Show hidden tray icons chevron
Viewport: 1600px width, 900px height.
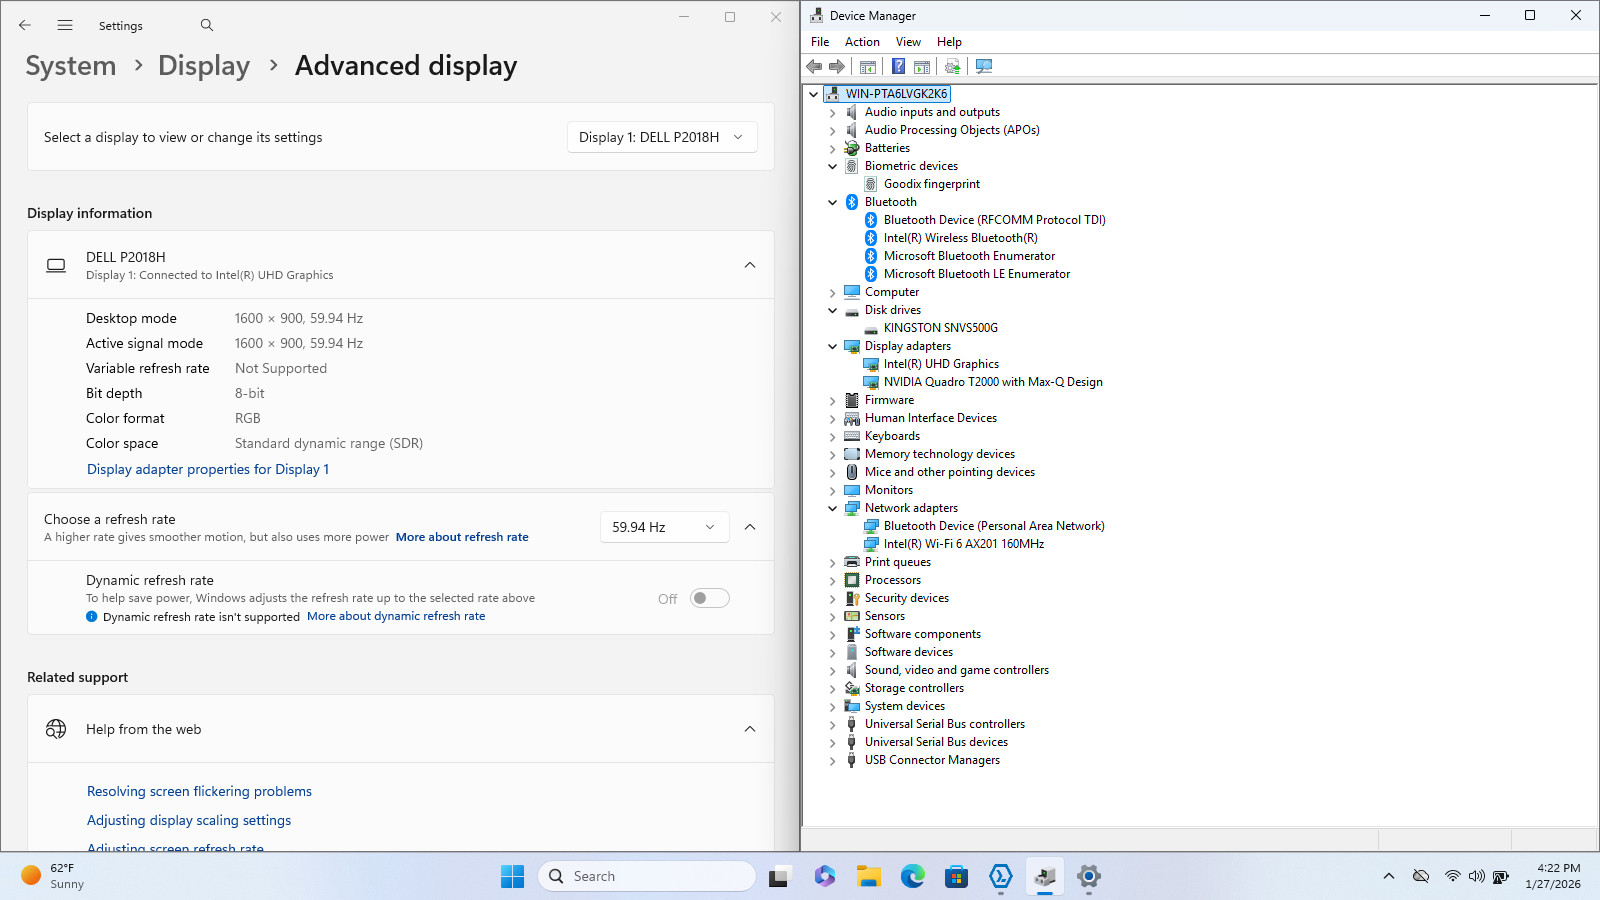1388,876
